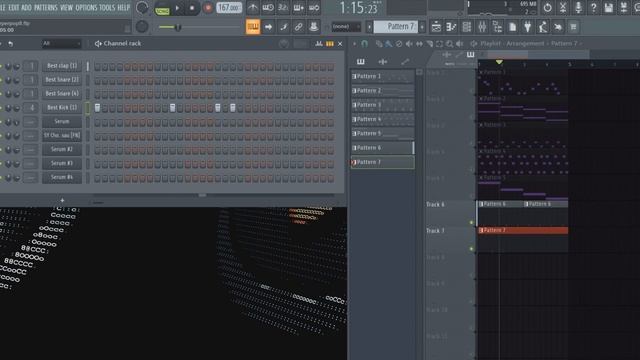Toggle the Channel rack graph editor icon
This screenshot has width=640, height=360.
tap(318, 44)
